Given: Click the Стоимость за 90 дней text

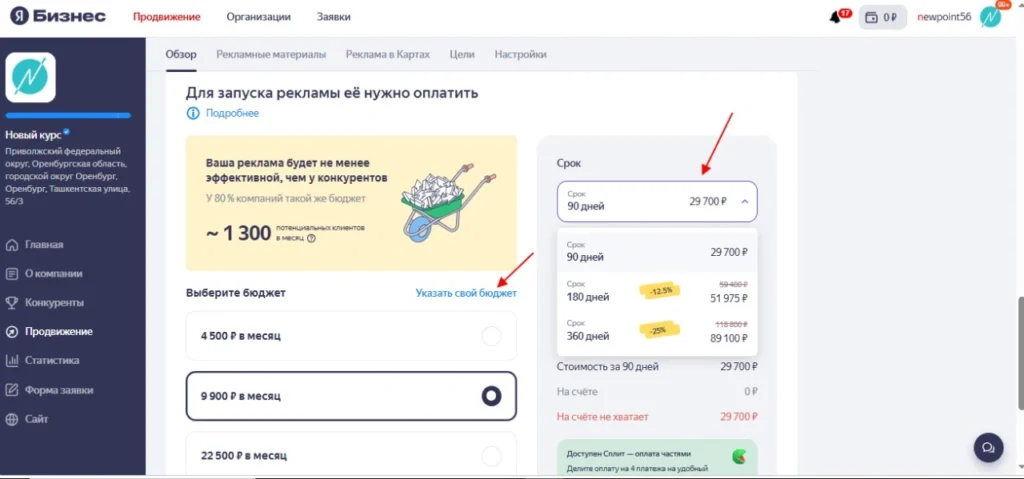Looking at the screenshot, I should click(607, 367).
